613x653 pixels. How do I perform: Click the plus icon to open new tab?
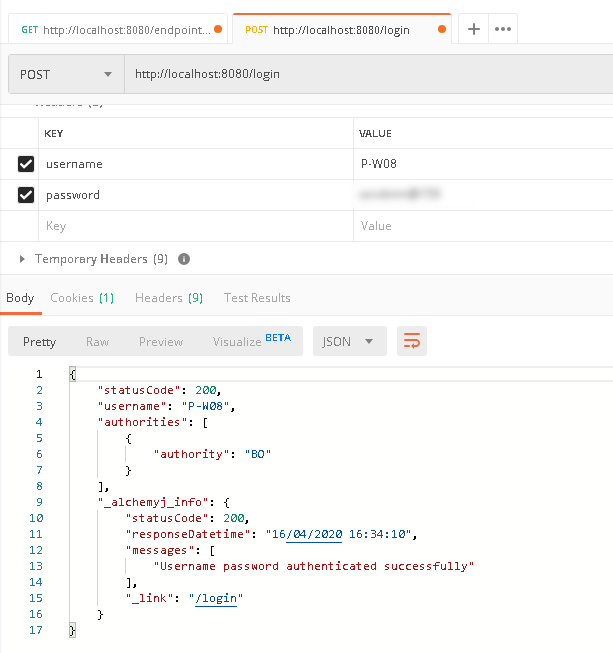coord(474,29)
